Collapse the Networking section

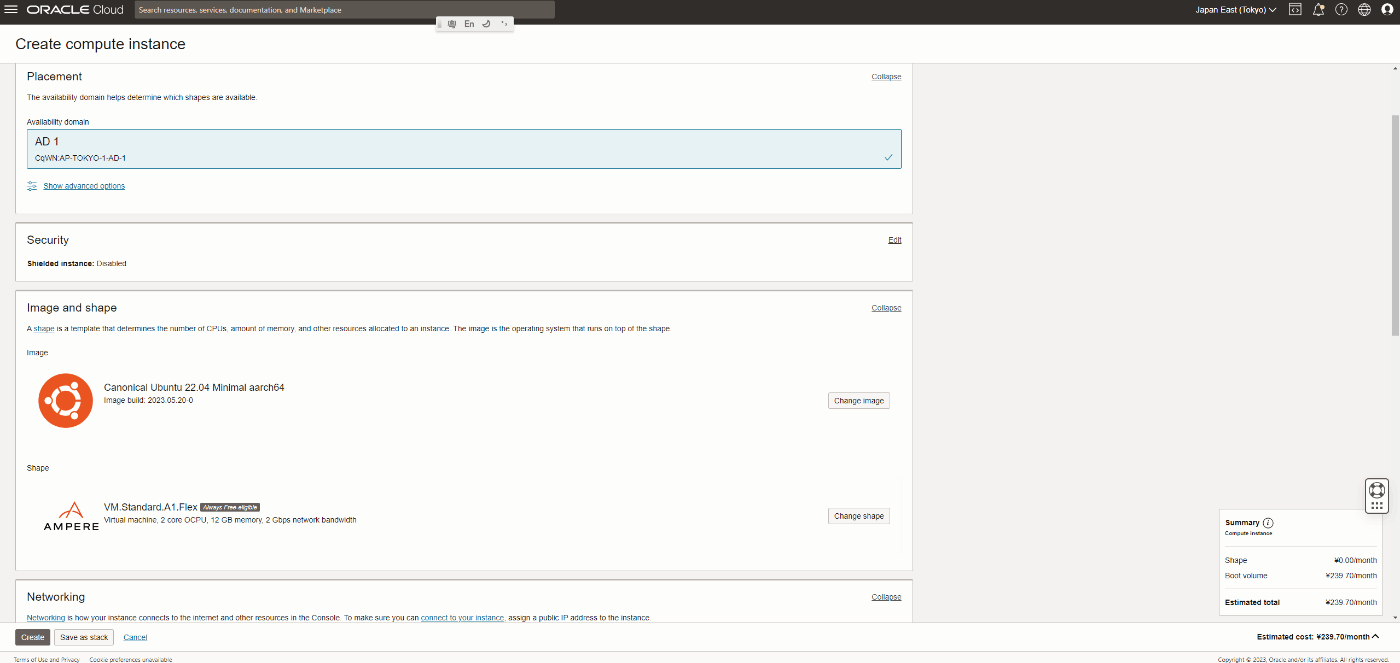pos(886,597)
